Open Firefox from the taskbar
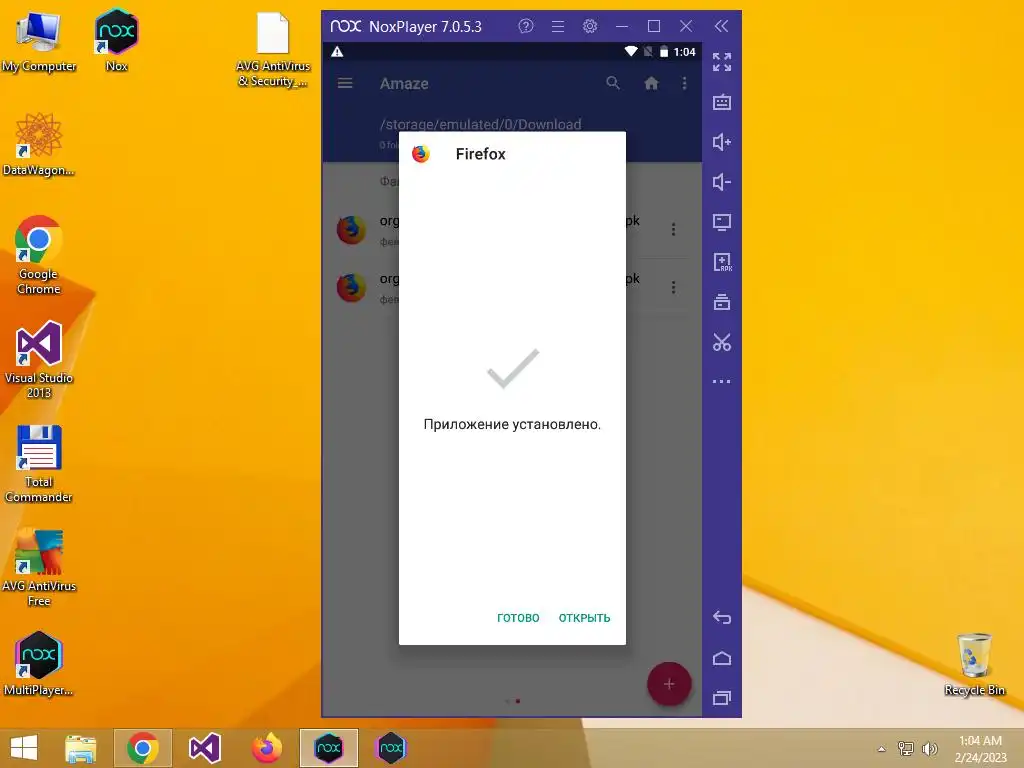Screen dimensions: 1024x768 point(266,748)
